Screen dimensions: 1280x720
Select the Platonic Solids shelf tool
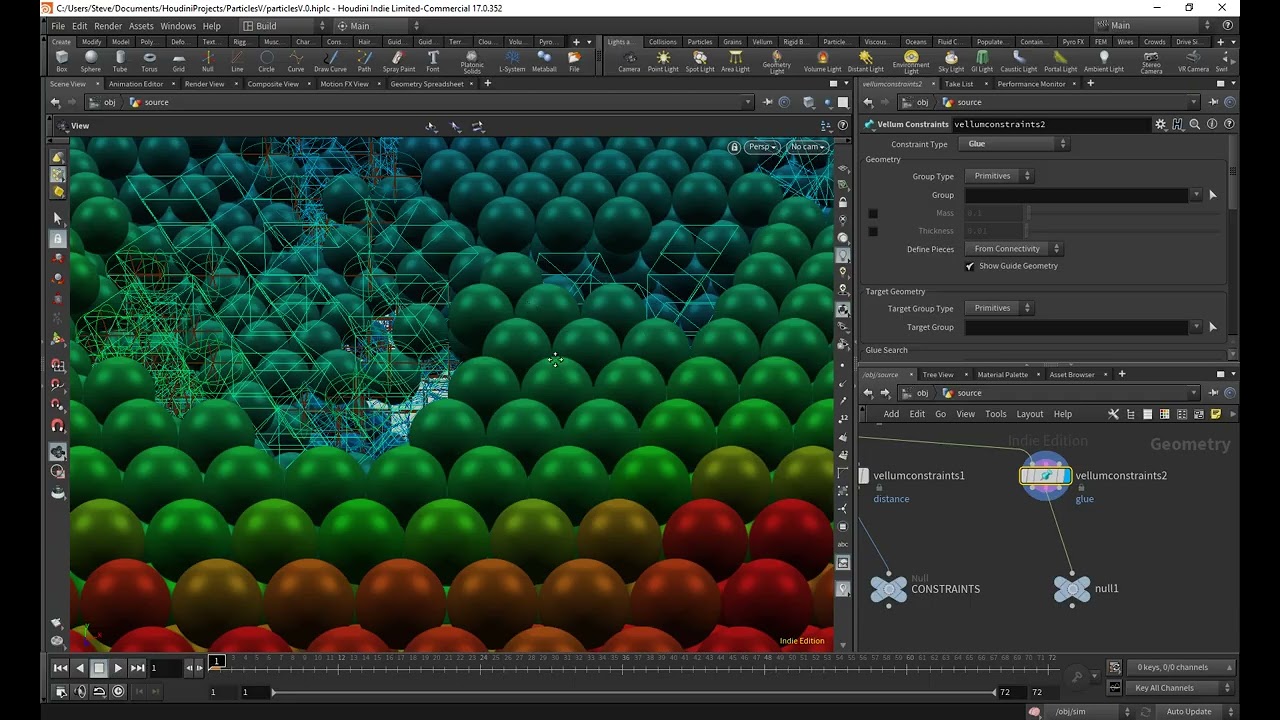click(x=472, y=64)
